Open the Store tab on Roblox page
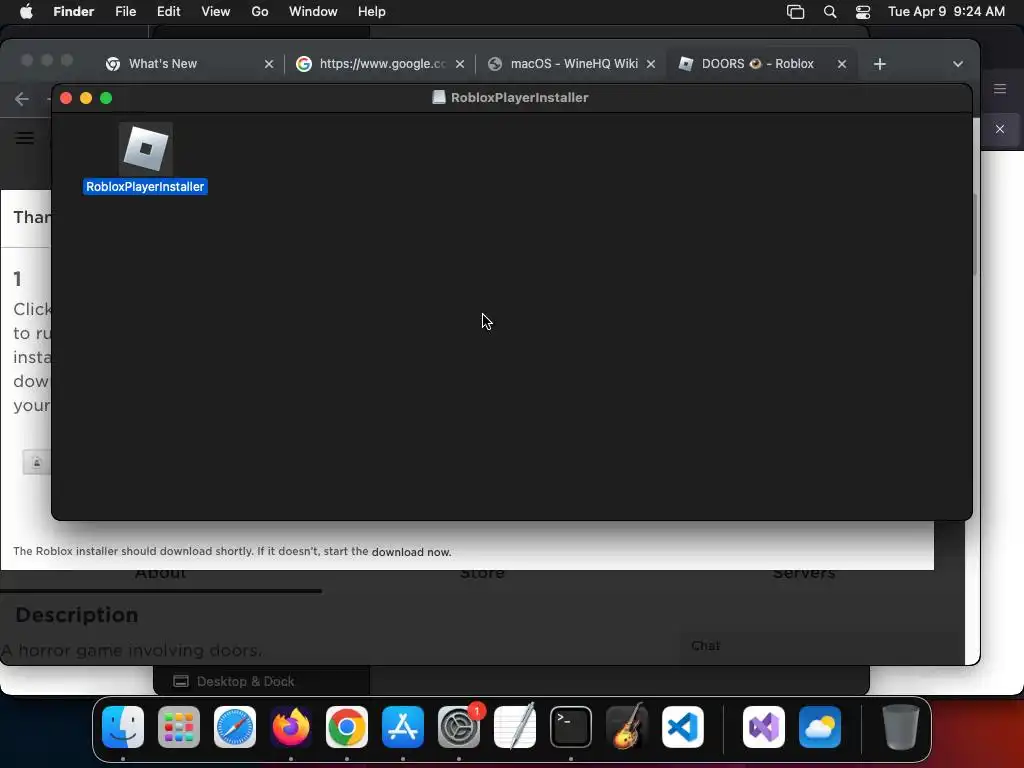 (482, 573)
